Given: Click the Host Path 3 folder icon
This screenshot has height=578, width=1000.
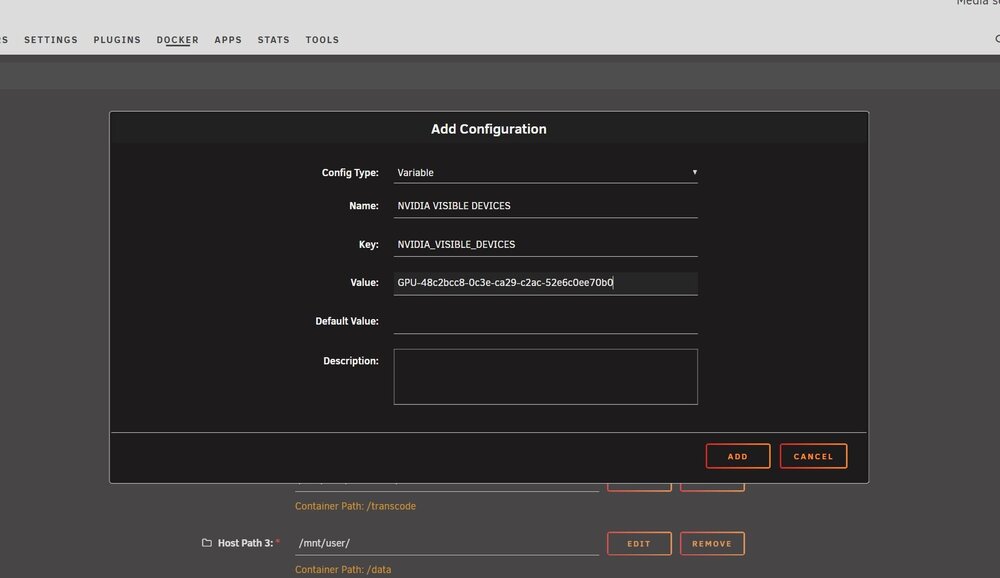Looking at the screenshot, I should point(207,543).
